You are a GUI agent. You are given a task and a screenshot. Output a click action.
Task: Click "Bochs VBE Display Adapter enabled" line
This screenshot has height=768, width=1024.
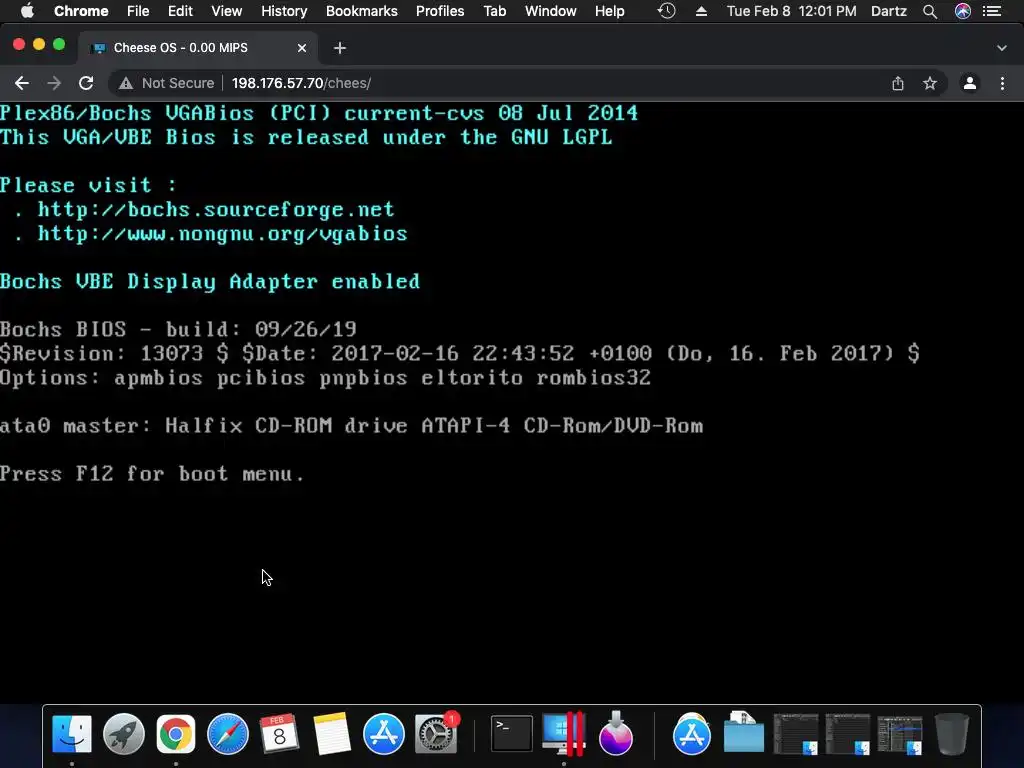point(210,281)
